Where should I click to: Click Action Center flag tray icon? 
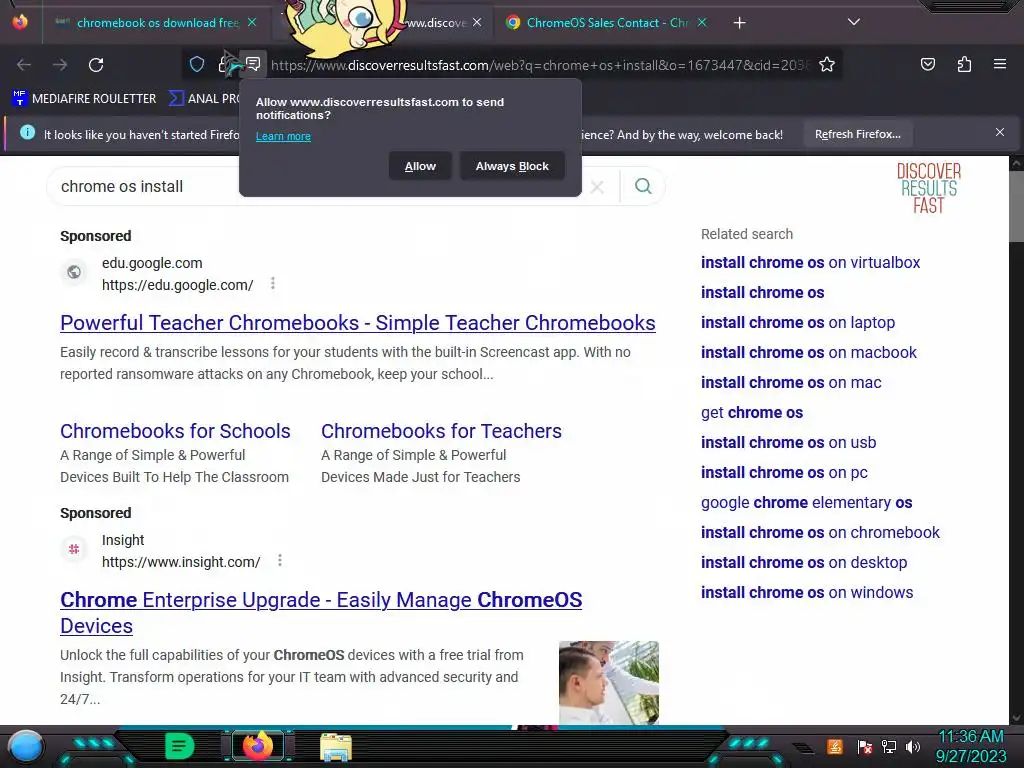pyautogui.click(x=865, y=746)
